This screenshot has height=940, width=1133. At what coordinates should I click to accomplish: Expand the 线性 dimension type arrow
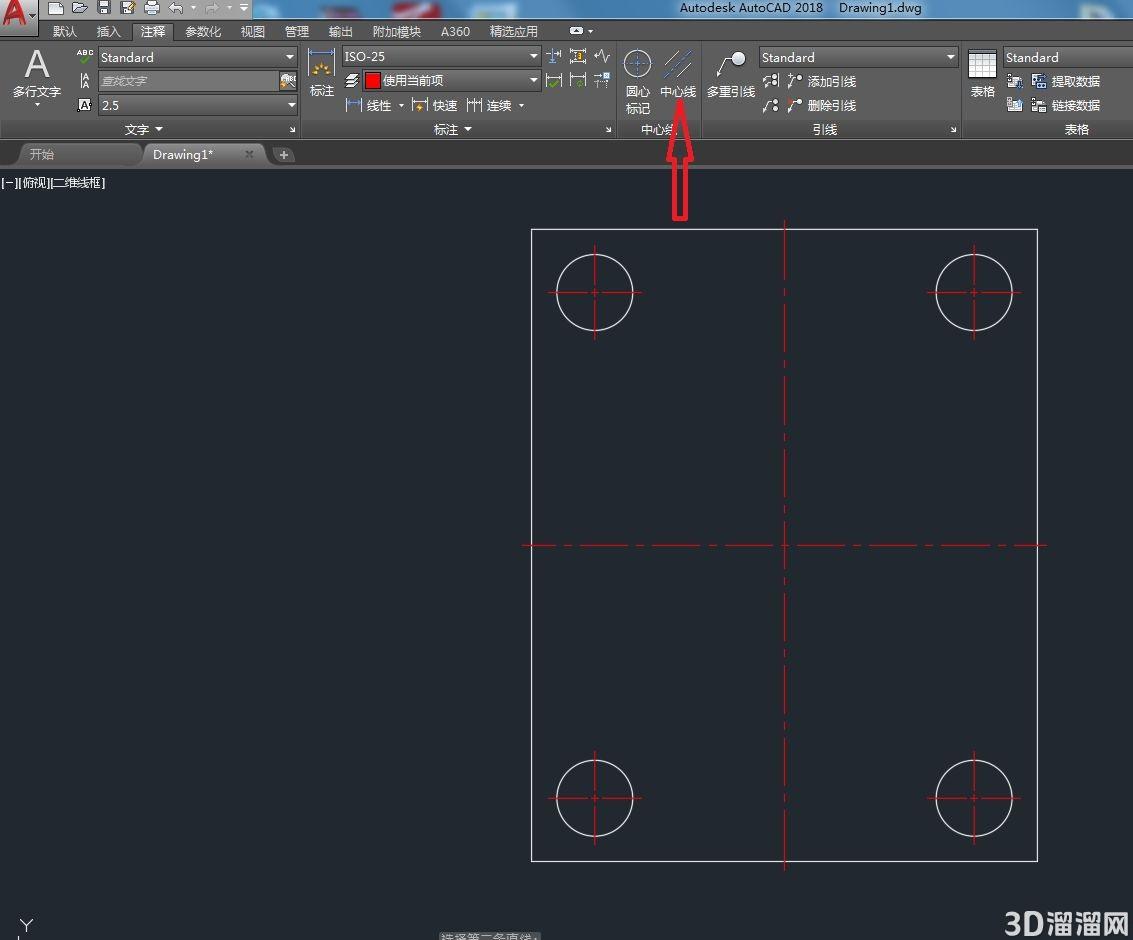402,105
